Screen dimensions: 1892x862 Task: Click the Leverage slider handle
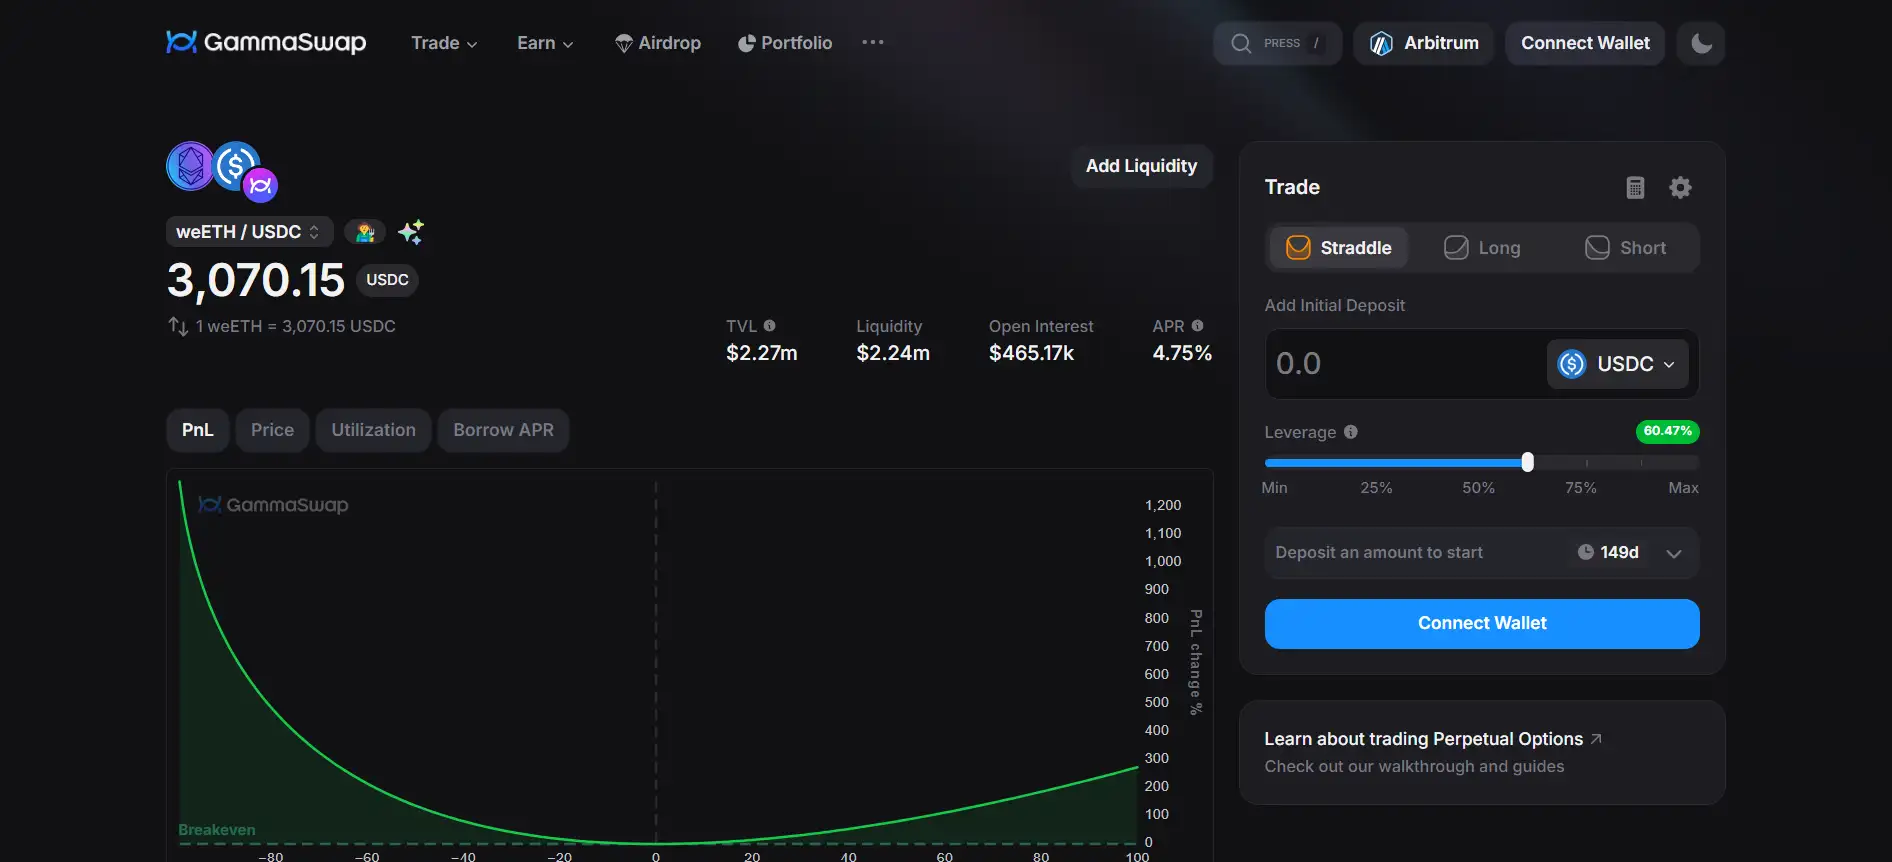click(1527, 462)
